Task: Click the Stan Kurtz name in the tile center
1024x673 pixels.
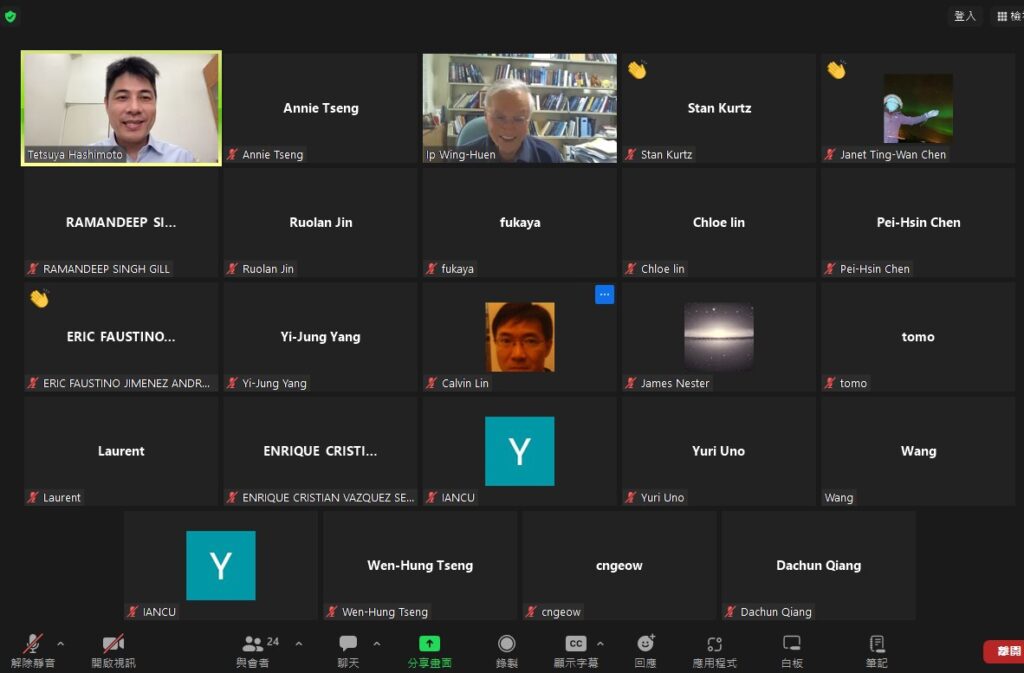Action: pos(719,108)
